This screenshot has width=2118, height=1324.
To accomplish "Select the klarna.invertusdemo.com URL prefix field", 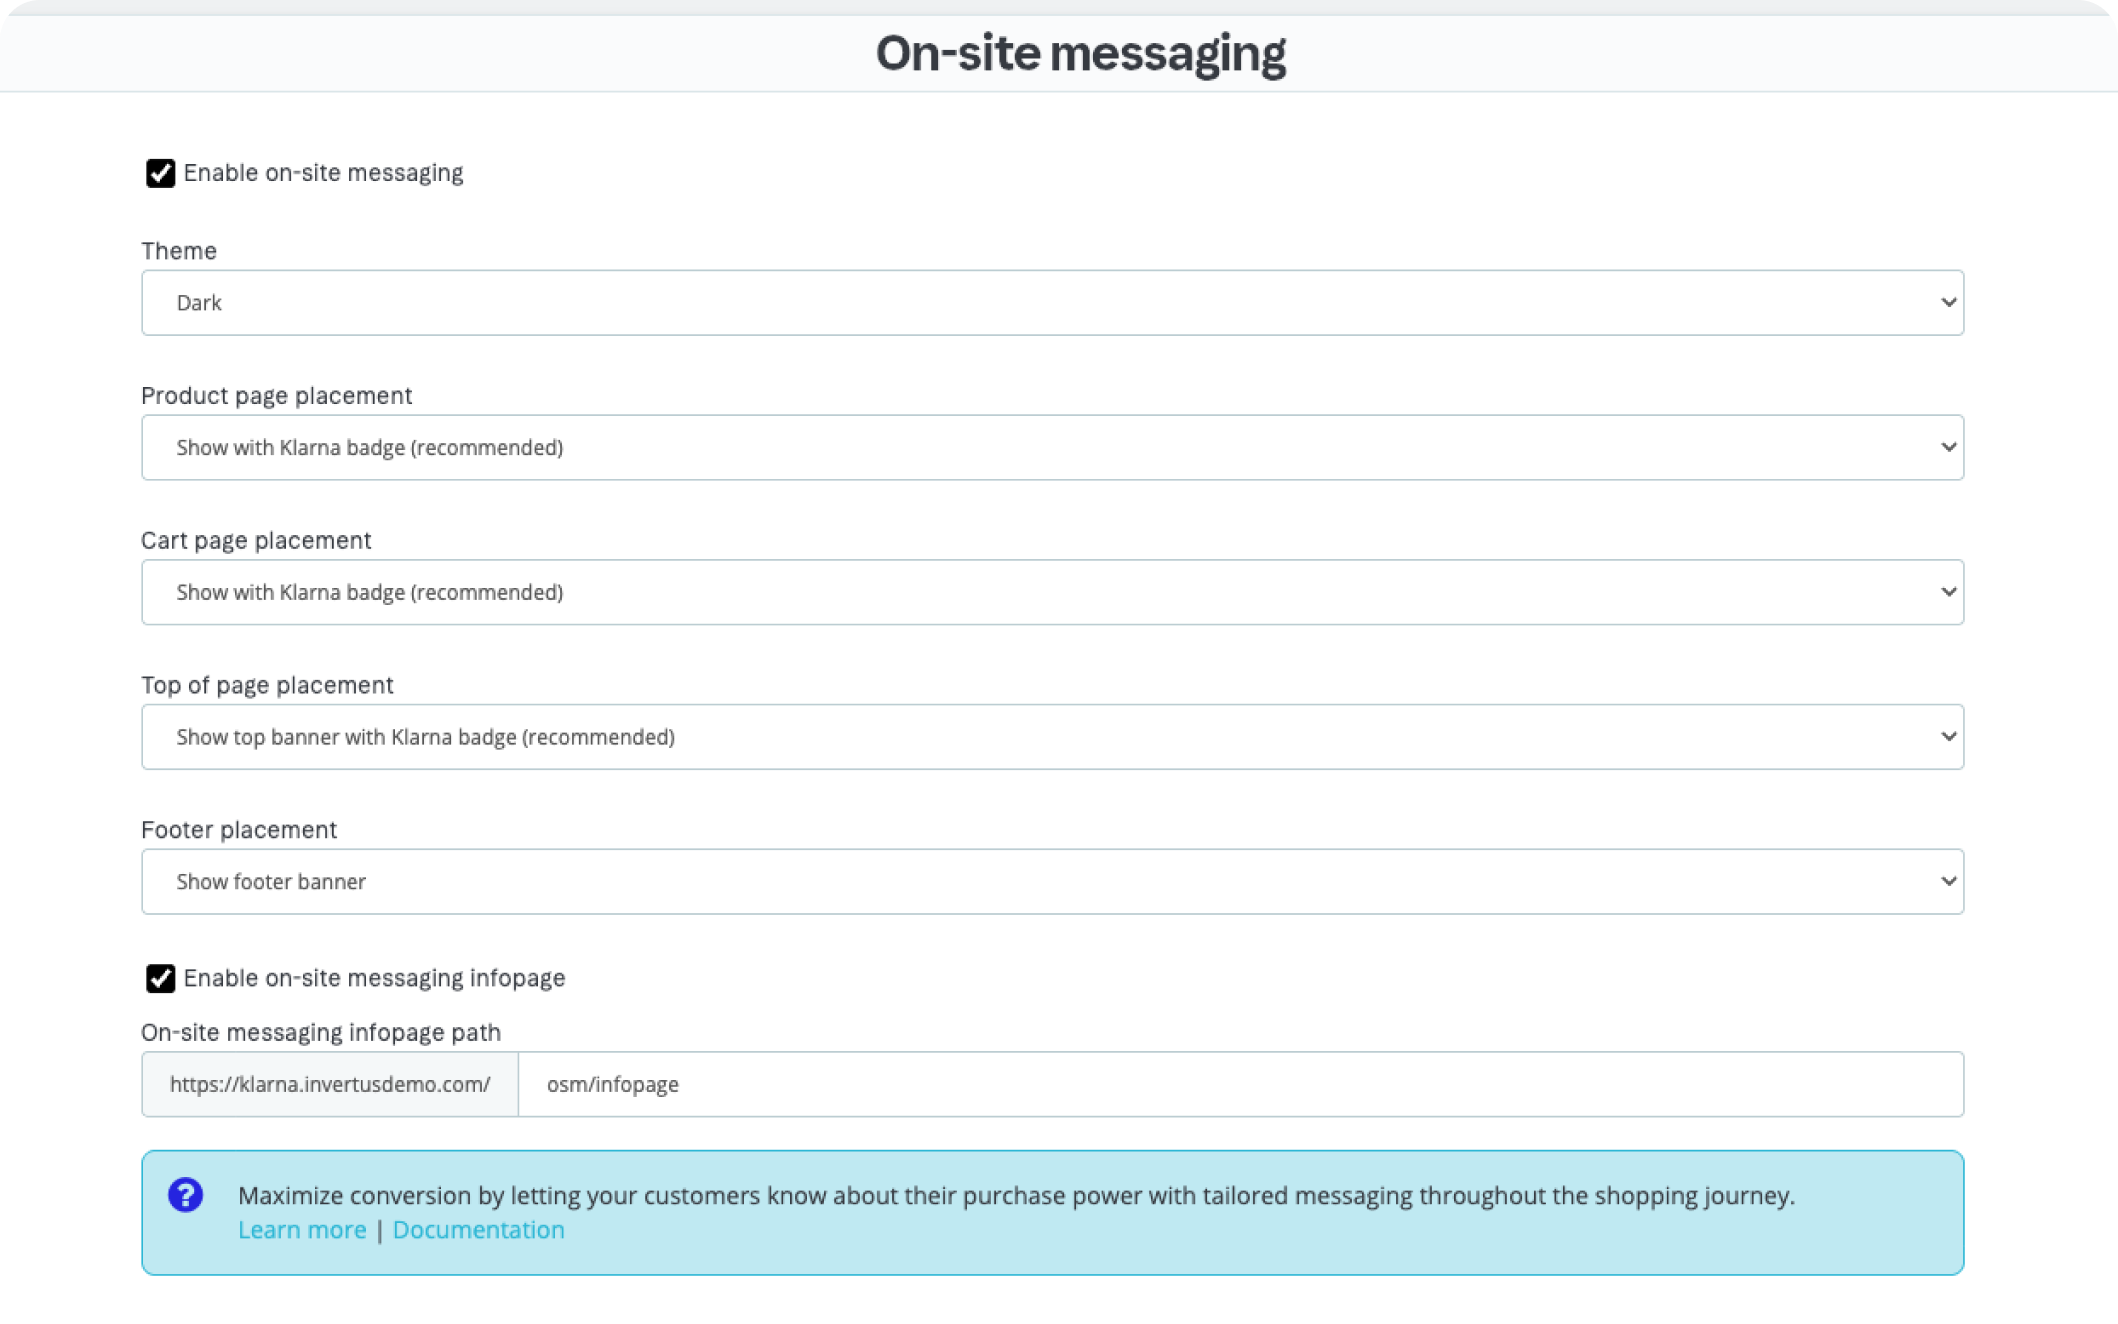I will click(x=330, y=1084).
